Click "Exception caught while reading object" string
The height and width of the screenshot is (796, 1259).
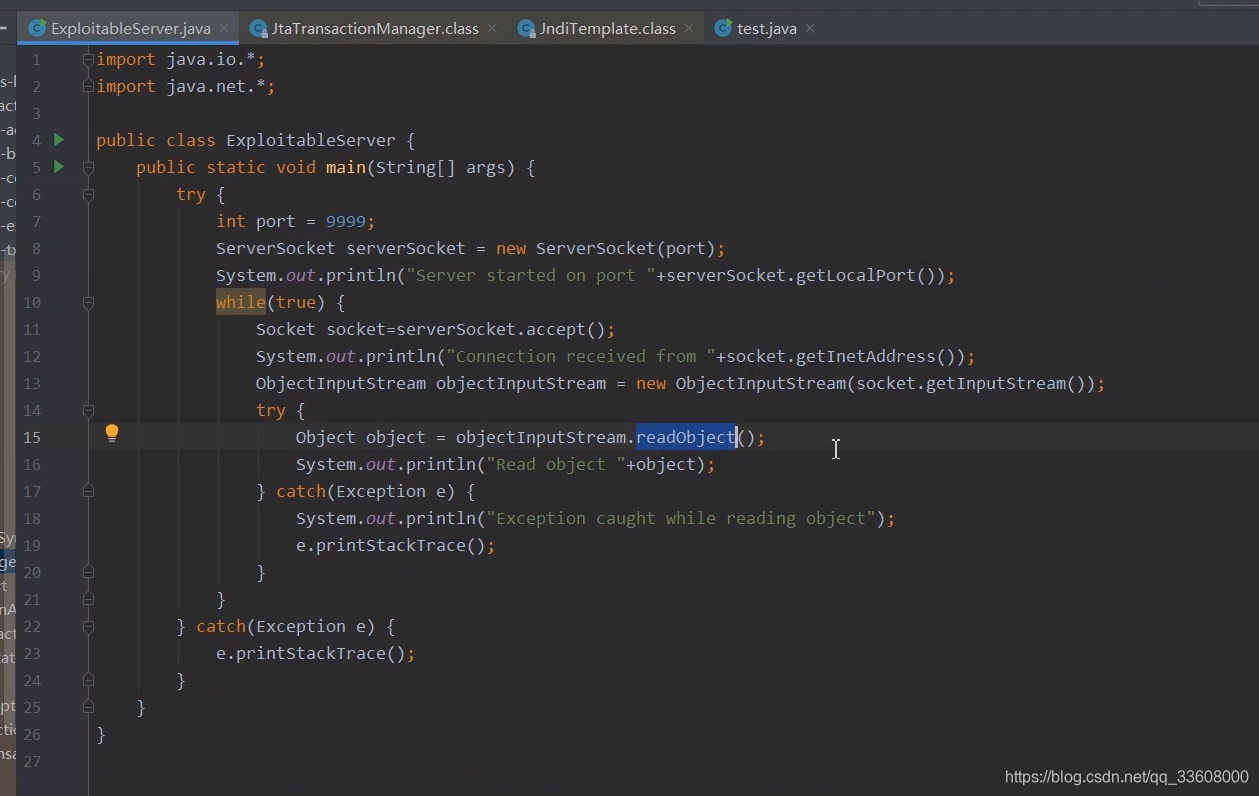pos(681,518)
